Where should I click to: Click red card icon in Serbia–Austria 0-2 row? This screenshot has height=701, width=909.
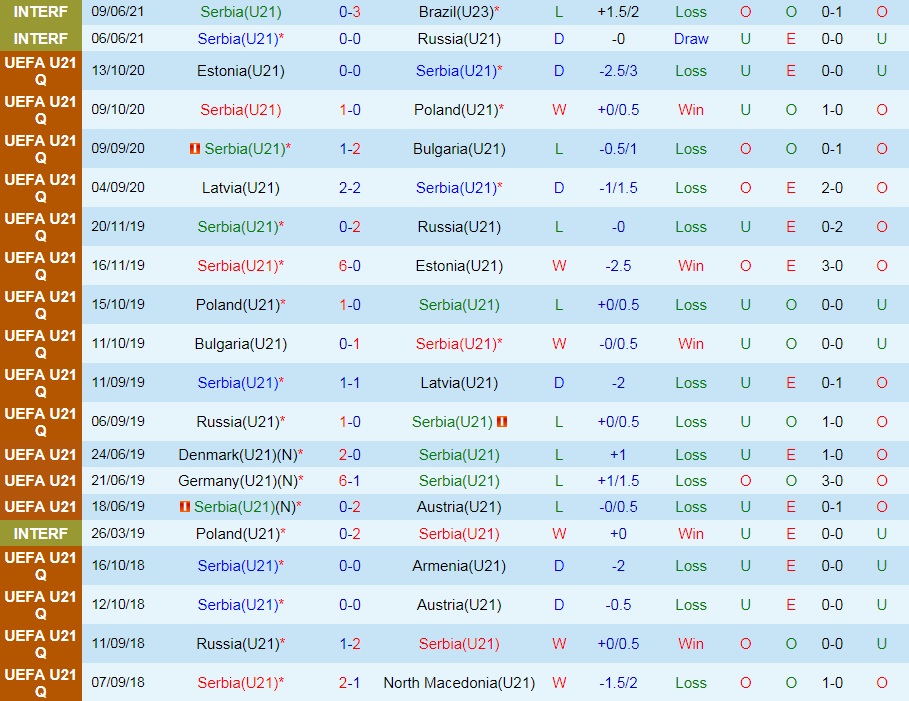click(x=184, y=507)
